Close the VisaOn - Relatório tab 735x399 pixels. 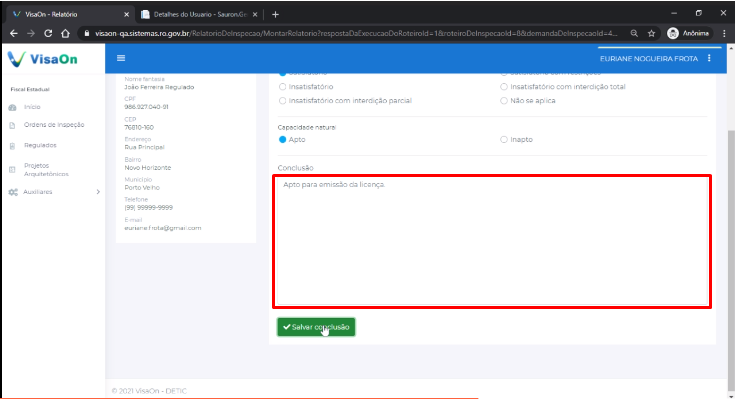[126, 15]
